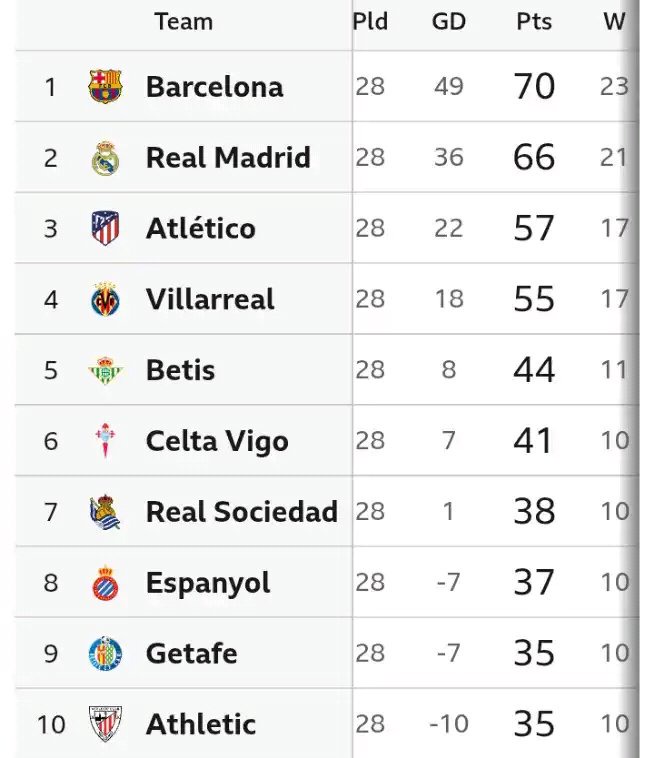This screenshot has height=758, width=654.
Task: Open the Barcelona team link
Action: coord(214,87)
